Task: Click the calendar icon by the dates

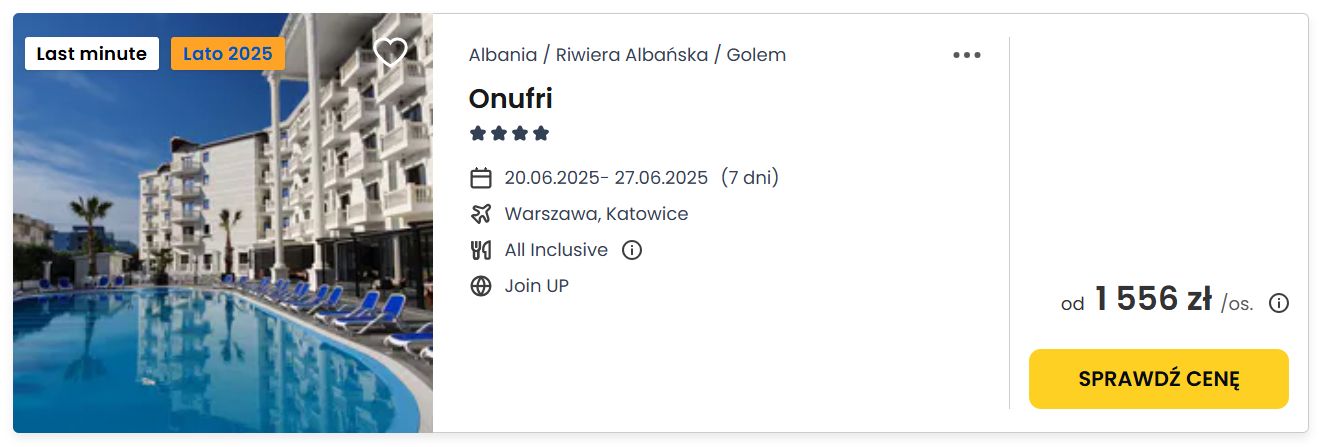Action: tap(481, 178)
